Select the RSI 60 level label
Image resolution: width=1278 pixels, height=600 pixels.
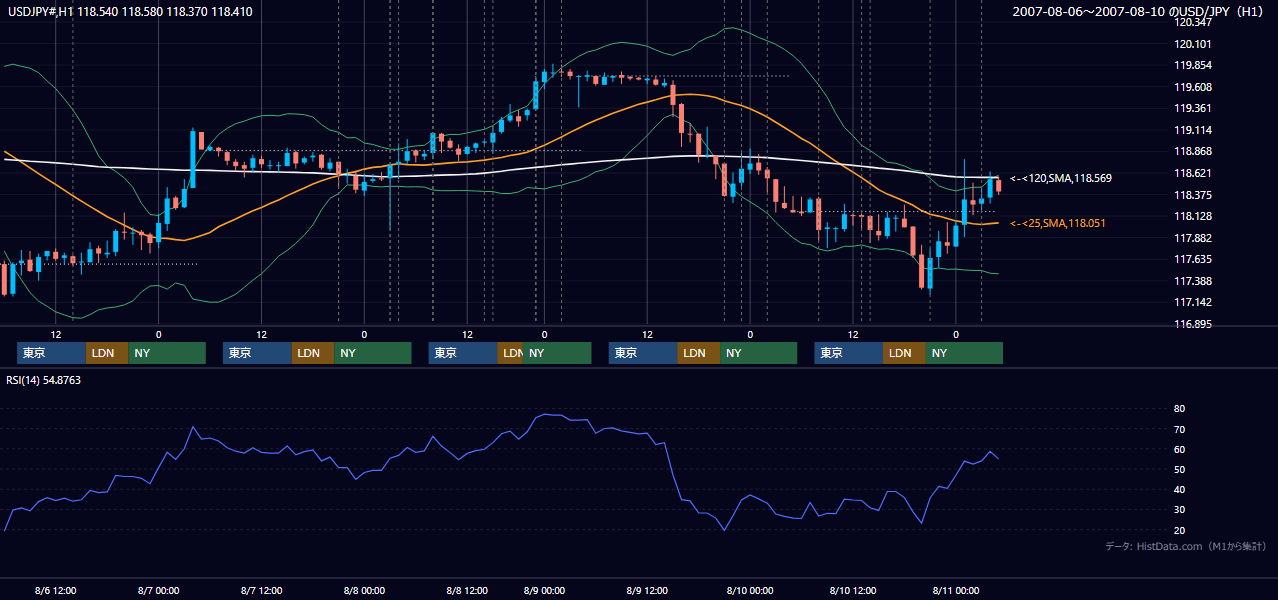1179,449
